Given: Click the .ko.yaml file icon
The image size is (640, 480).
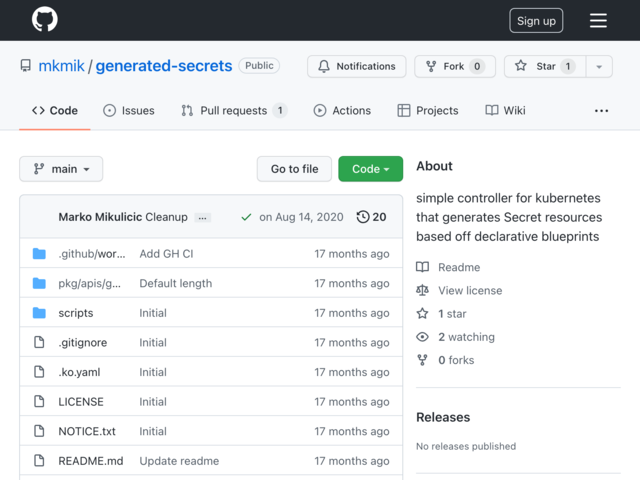Looking at the screenshot, I should coord(39,372).
